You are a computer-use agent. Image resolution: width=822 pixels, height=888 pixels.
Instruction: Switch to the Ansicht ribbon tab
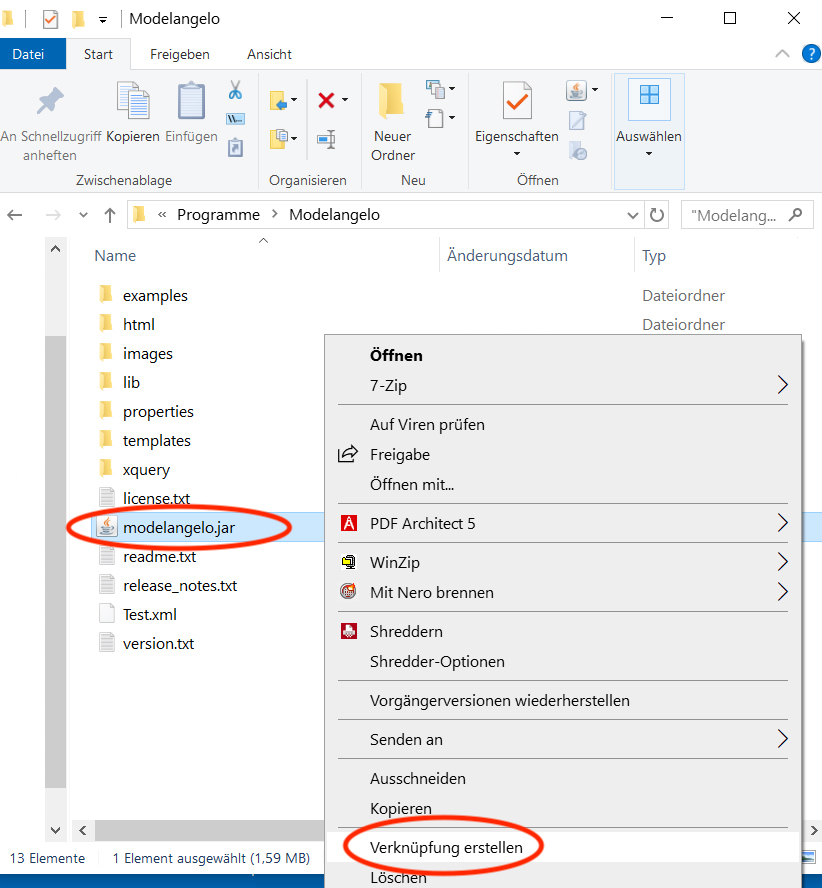coord(269,54)
